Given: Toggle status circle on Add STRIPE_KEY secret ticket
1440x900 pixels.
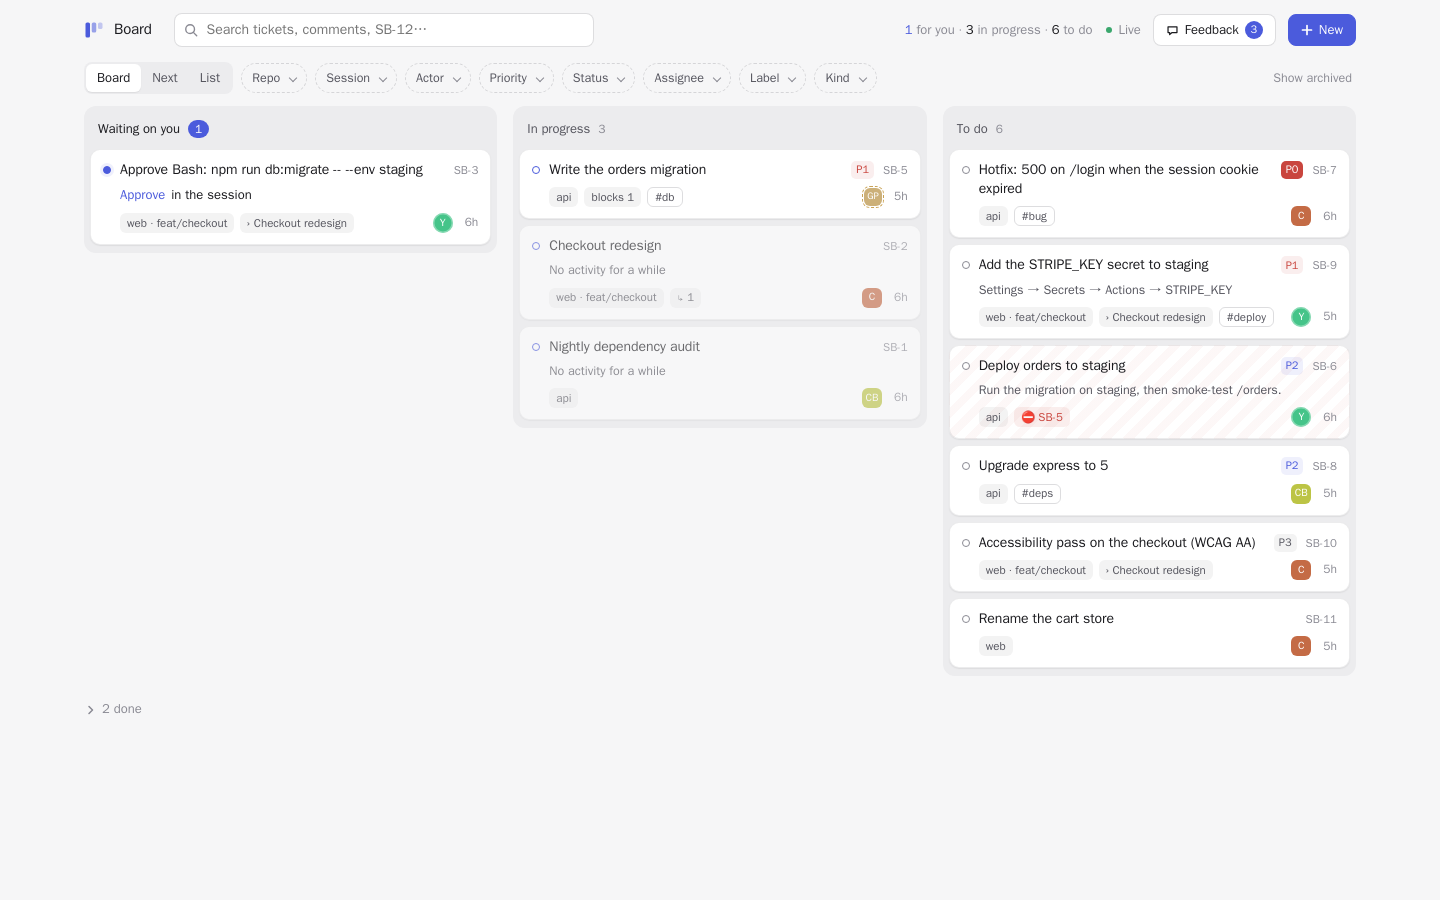Looking at the screenshot, I should pos(966,265).
